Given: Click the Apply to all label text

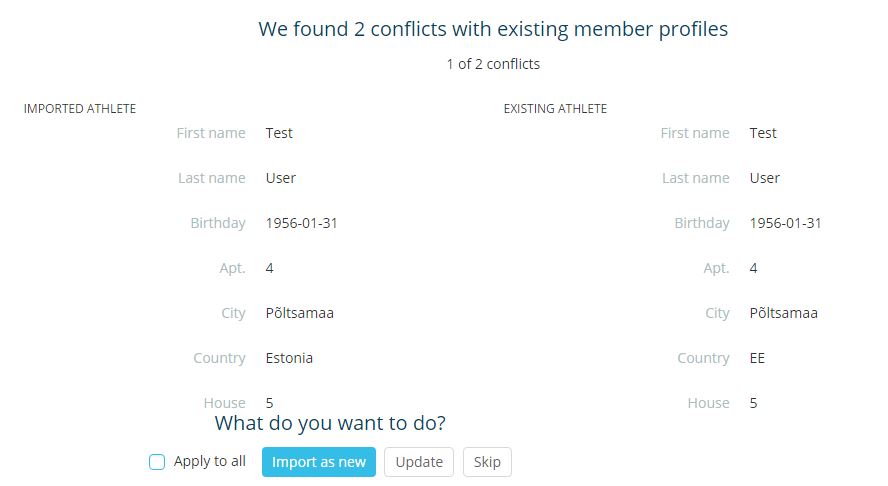Looking at the screenshot, I should 210,461.
